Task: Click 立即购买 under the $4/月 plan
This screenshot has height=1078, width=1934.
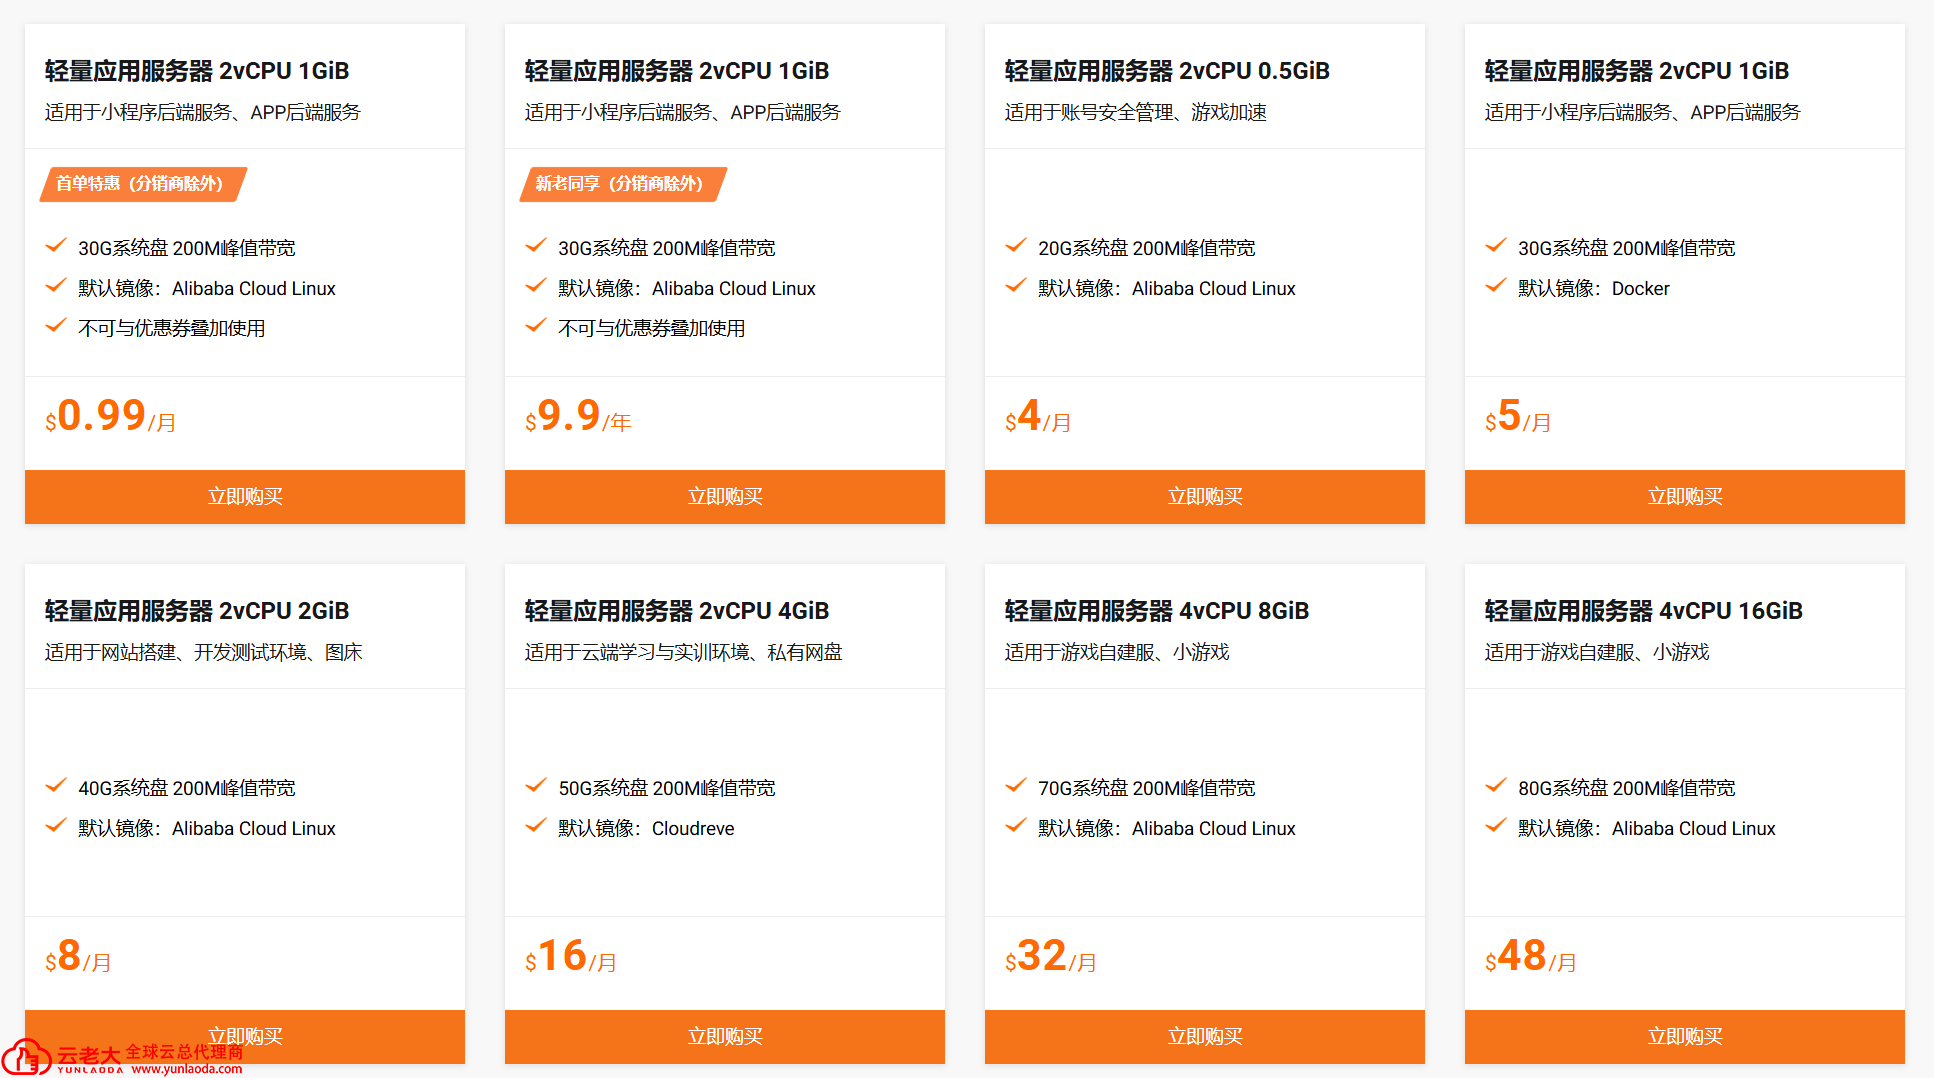Action: [1204, 497]
